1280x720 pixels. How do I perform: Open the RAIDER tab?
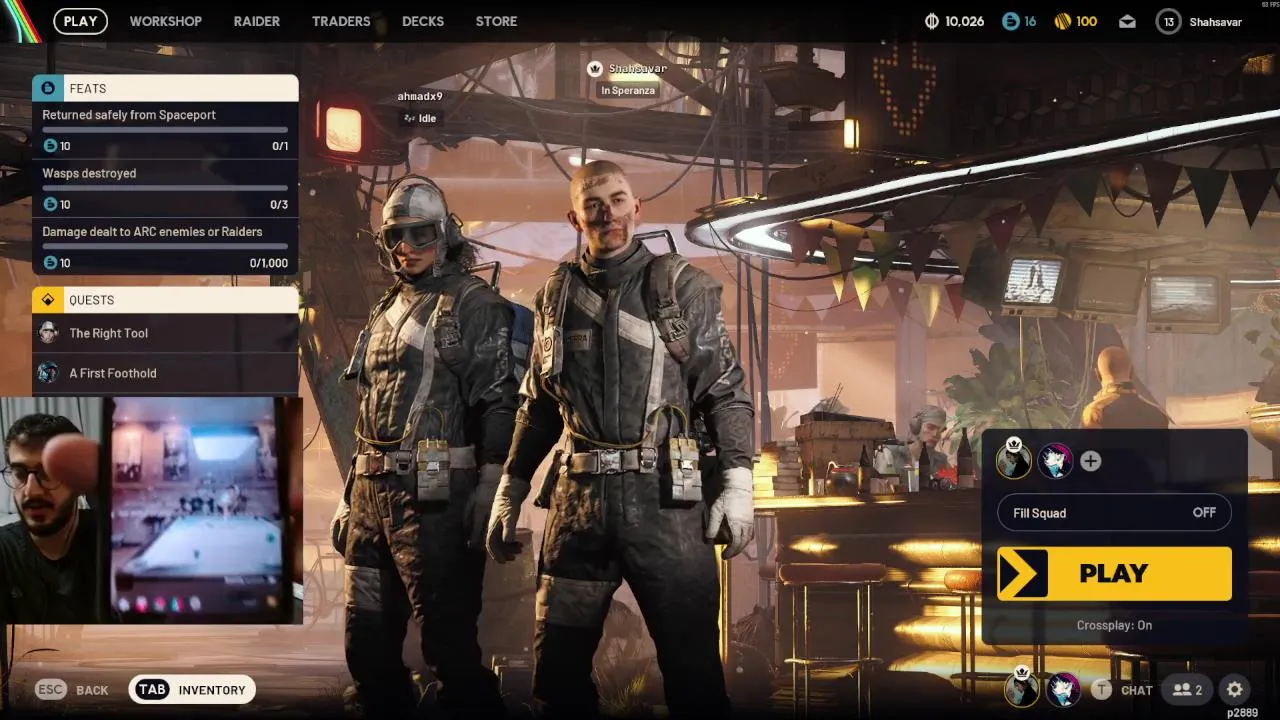tap(257, 21)
